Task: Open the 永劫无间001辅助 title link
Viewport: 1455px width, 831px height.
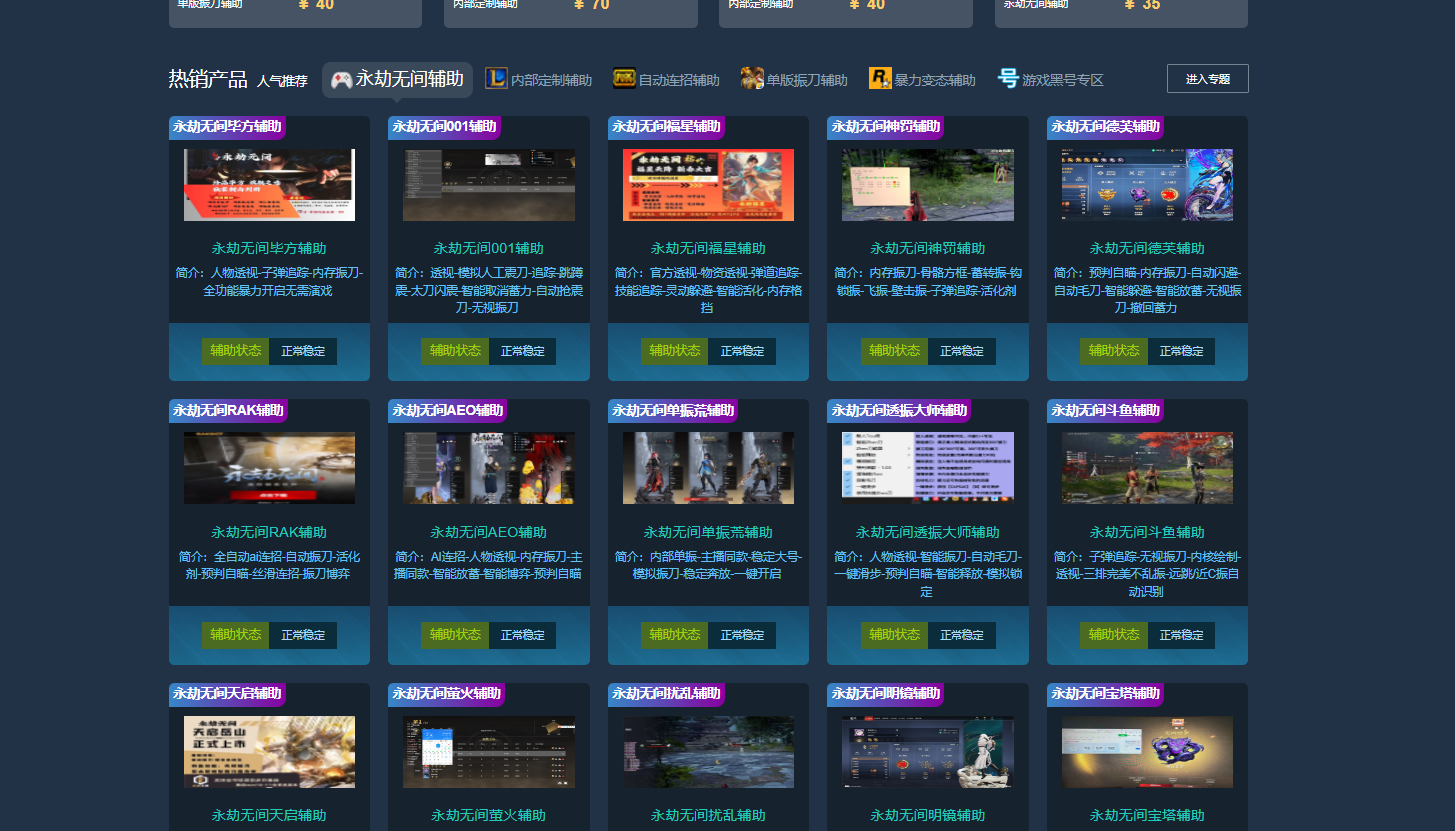Action: click(x=488, y=248)
